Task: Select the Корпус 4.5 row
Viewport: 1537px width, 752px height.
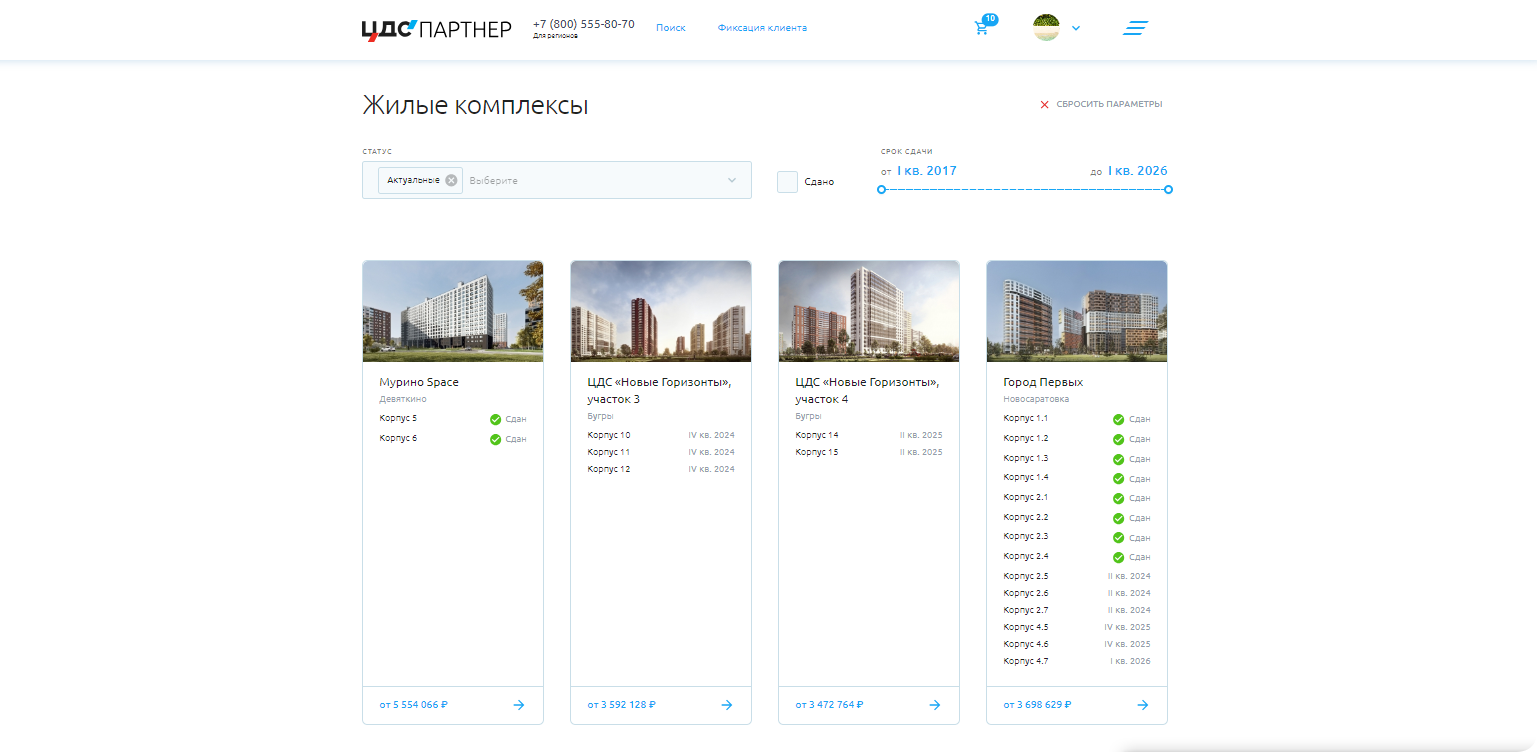Action: coord(1077,627)
